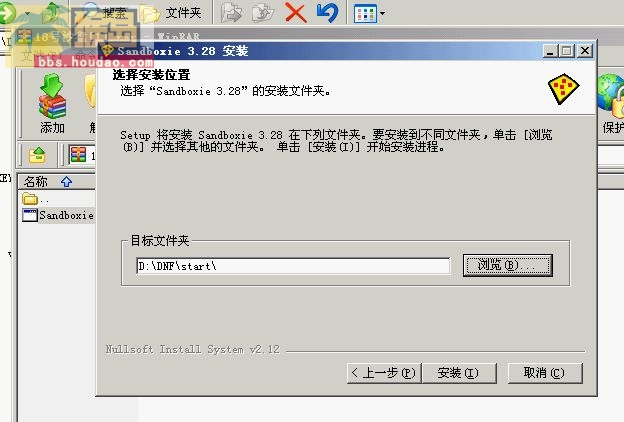624x422 pixels.
Task: Click the Sandboxie yellow diamond logo
Action: pyautogui.click(x=564, y=89)
